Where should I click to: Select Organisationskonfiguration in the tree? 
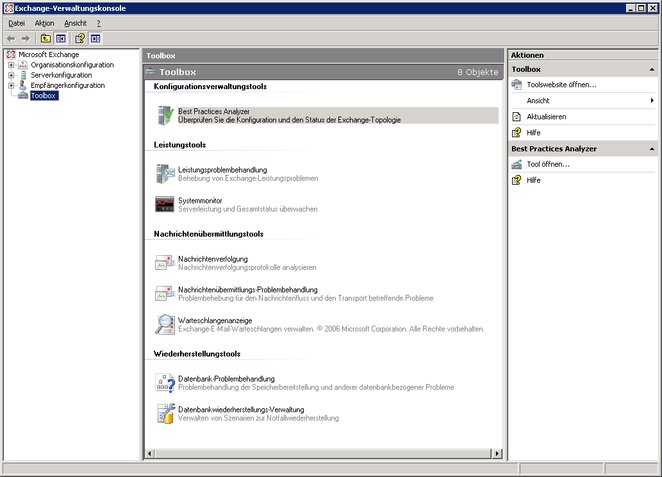(x=72, y=65)
